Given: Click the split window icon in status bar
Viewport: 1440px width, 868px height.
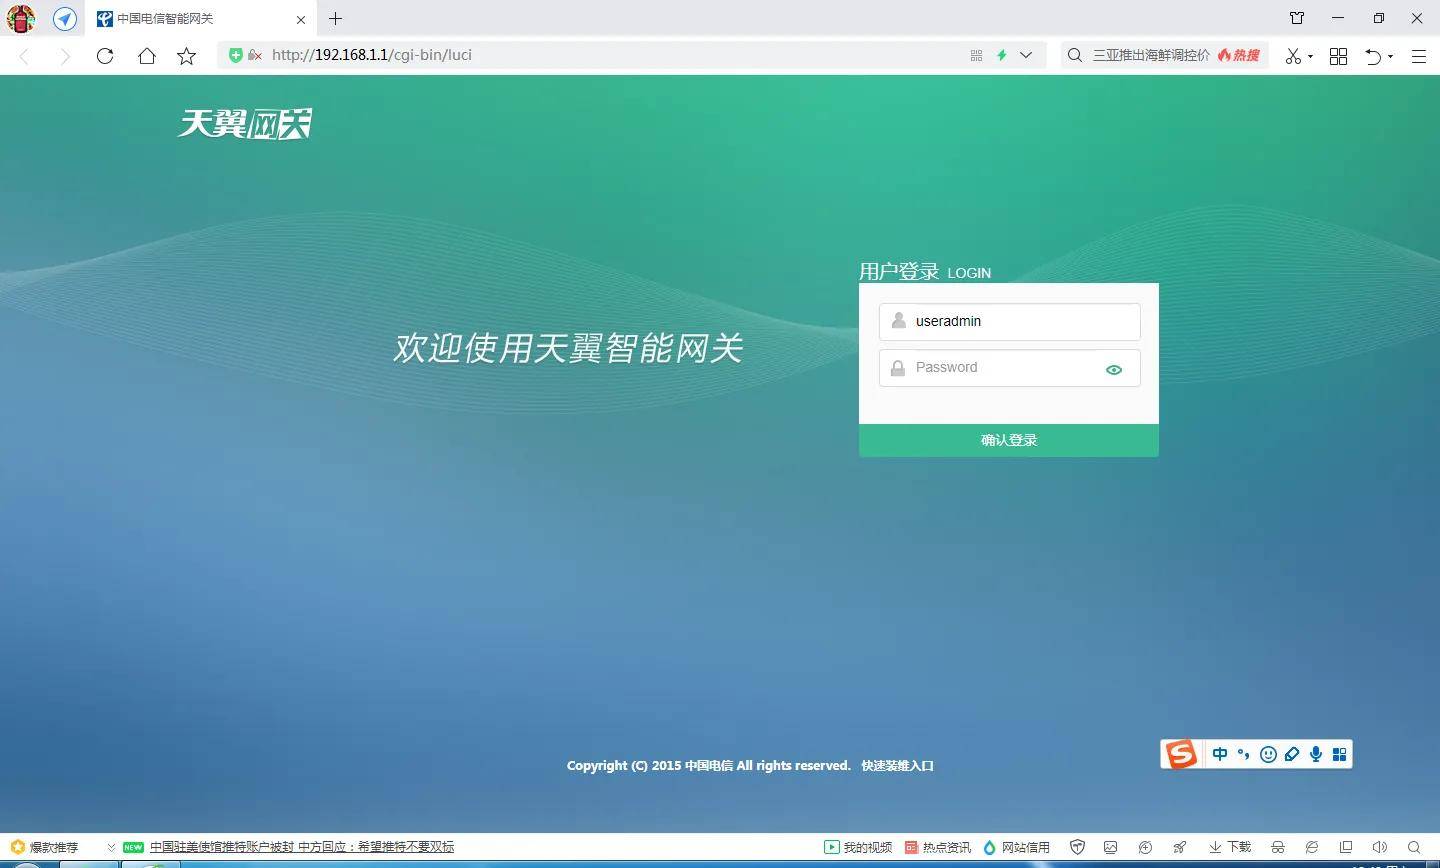Looking at the screenshot, I should (x=1346, y=847).
